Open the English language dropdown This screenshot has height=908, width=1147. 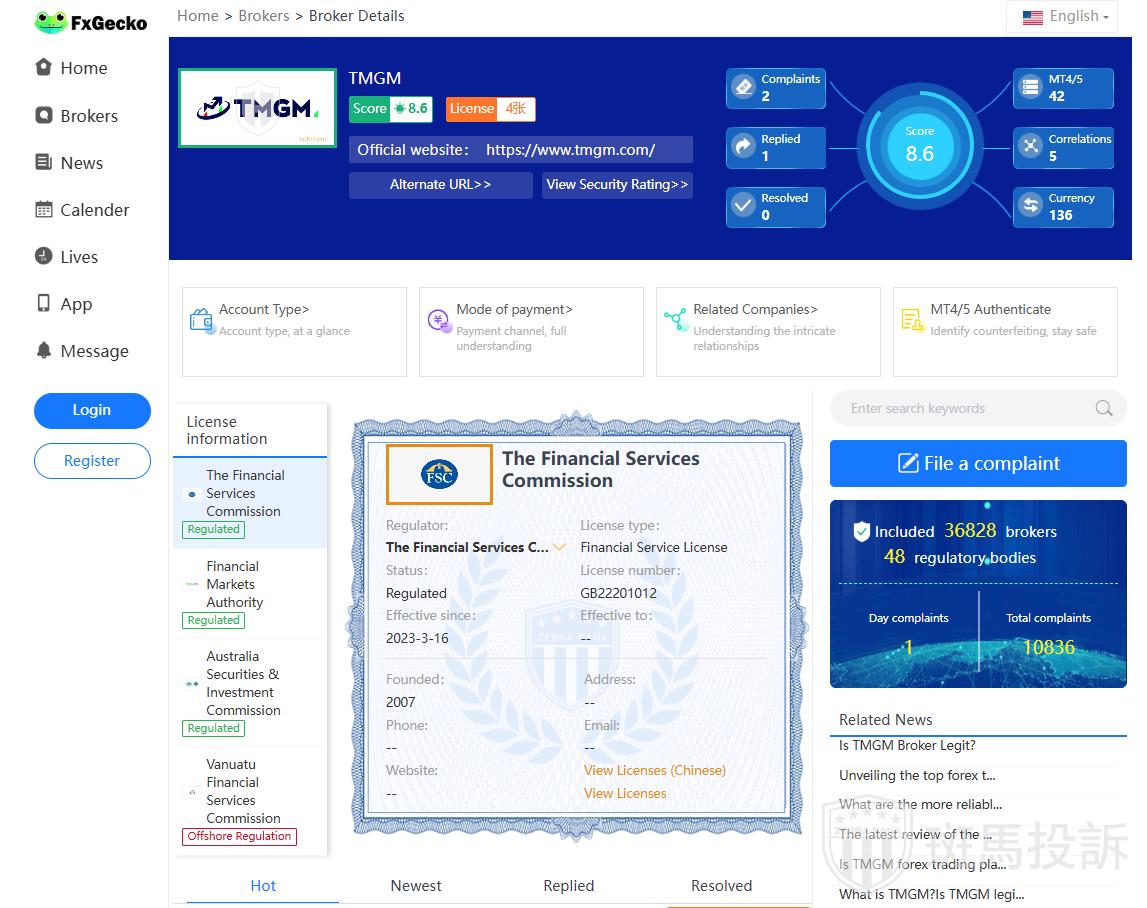click(x=1065, y=16)
